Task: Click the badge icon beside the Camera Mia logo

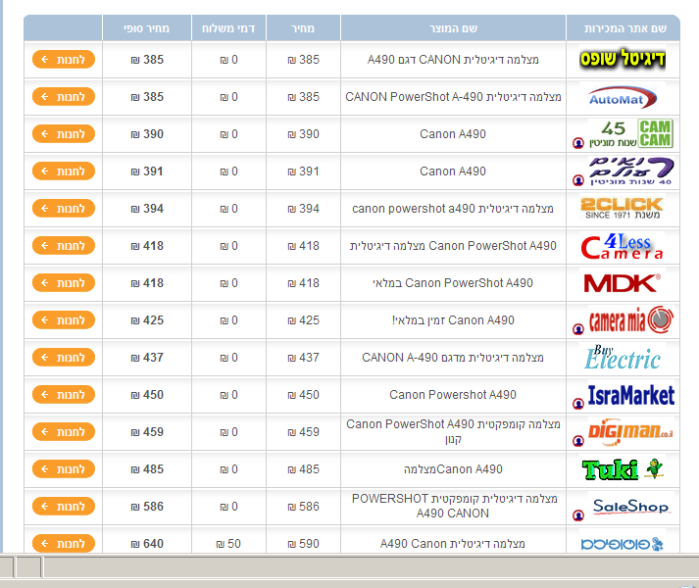Action: (x=578, y=329)
